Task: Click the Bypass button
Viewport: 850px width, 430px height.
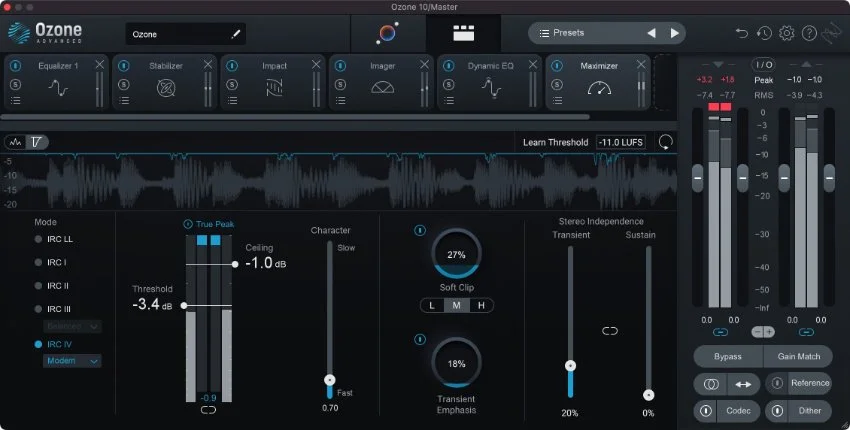Action: pyautogui.click(x=728, y=356)
